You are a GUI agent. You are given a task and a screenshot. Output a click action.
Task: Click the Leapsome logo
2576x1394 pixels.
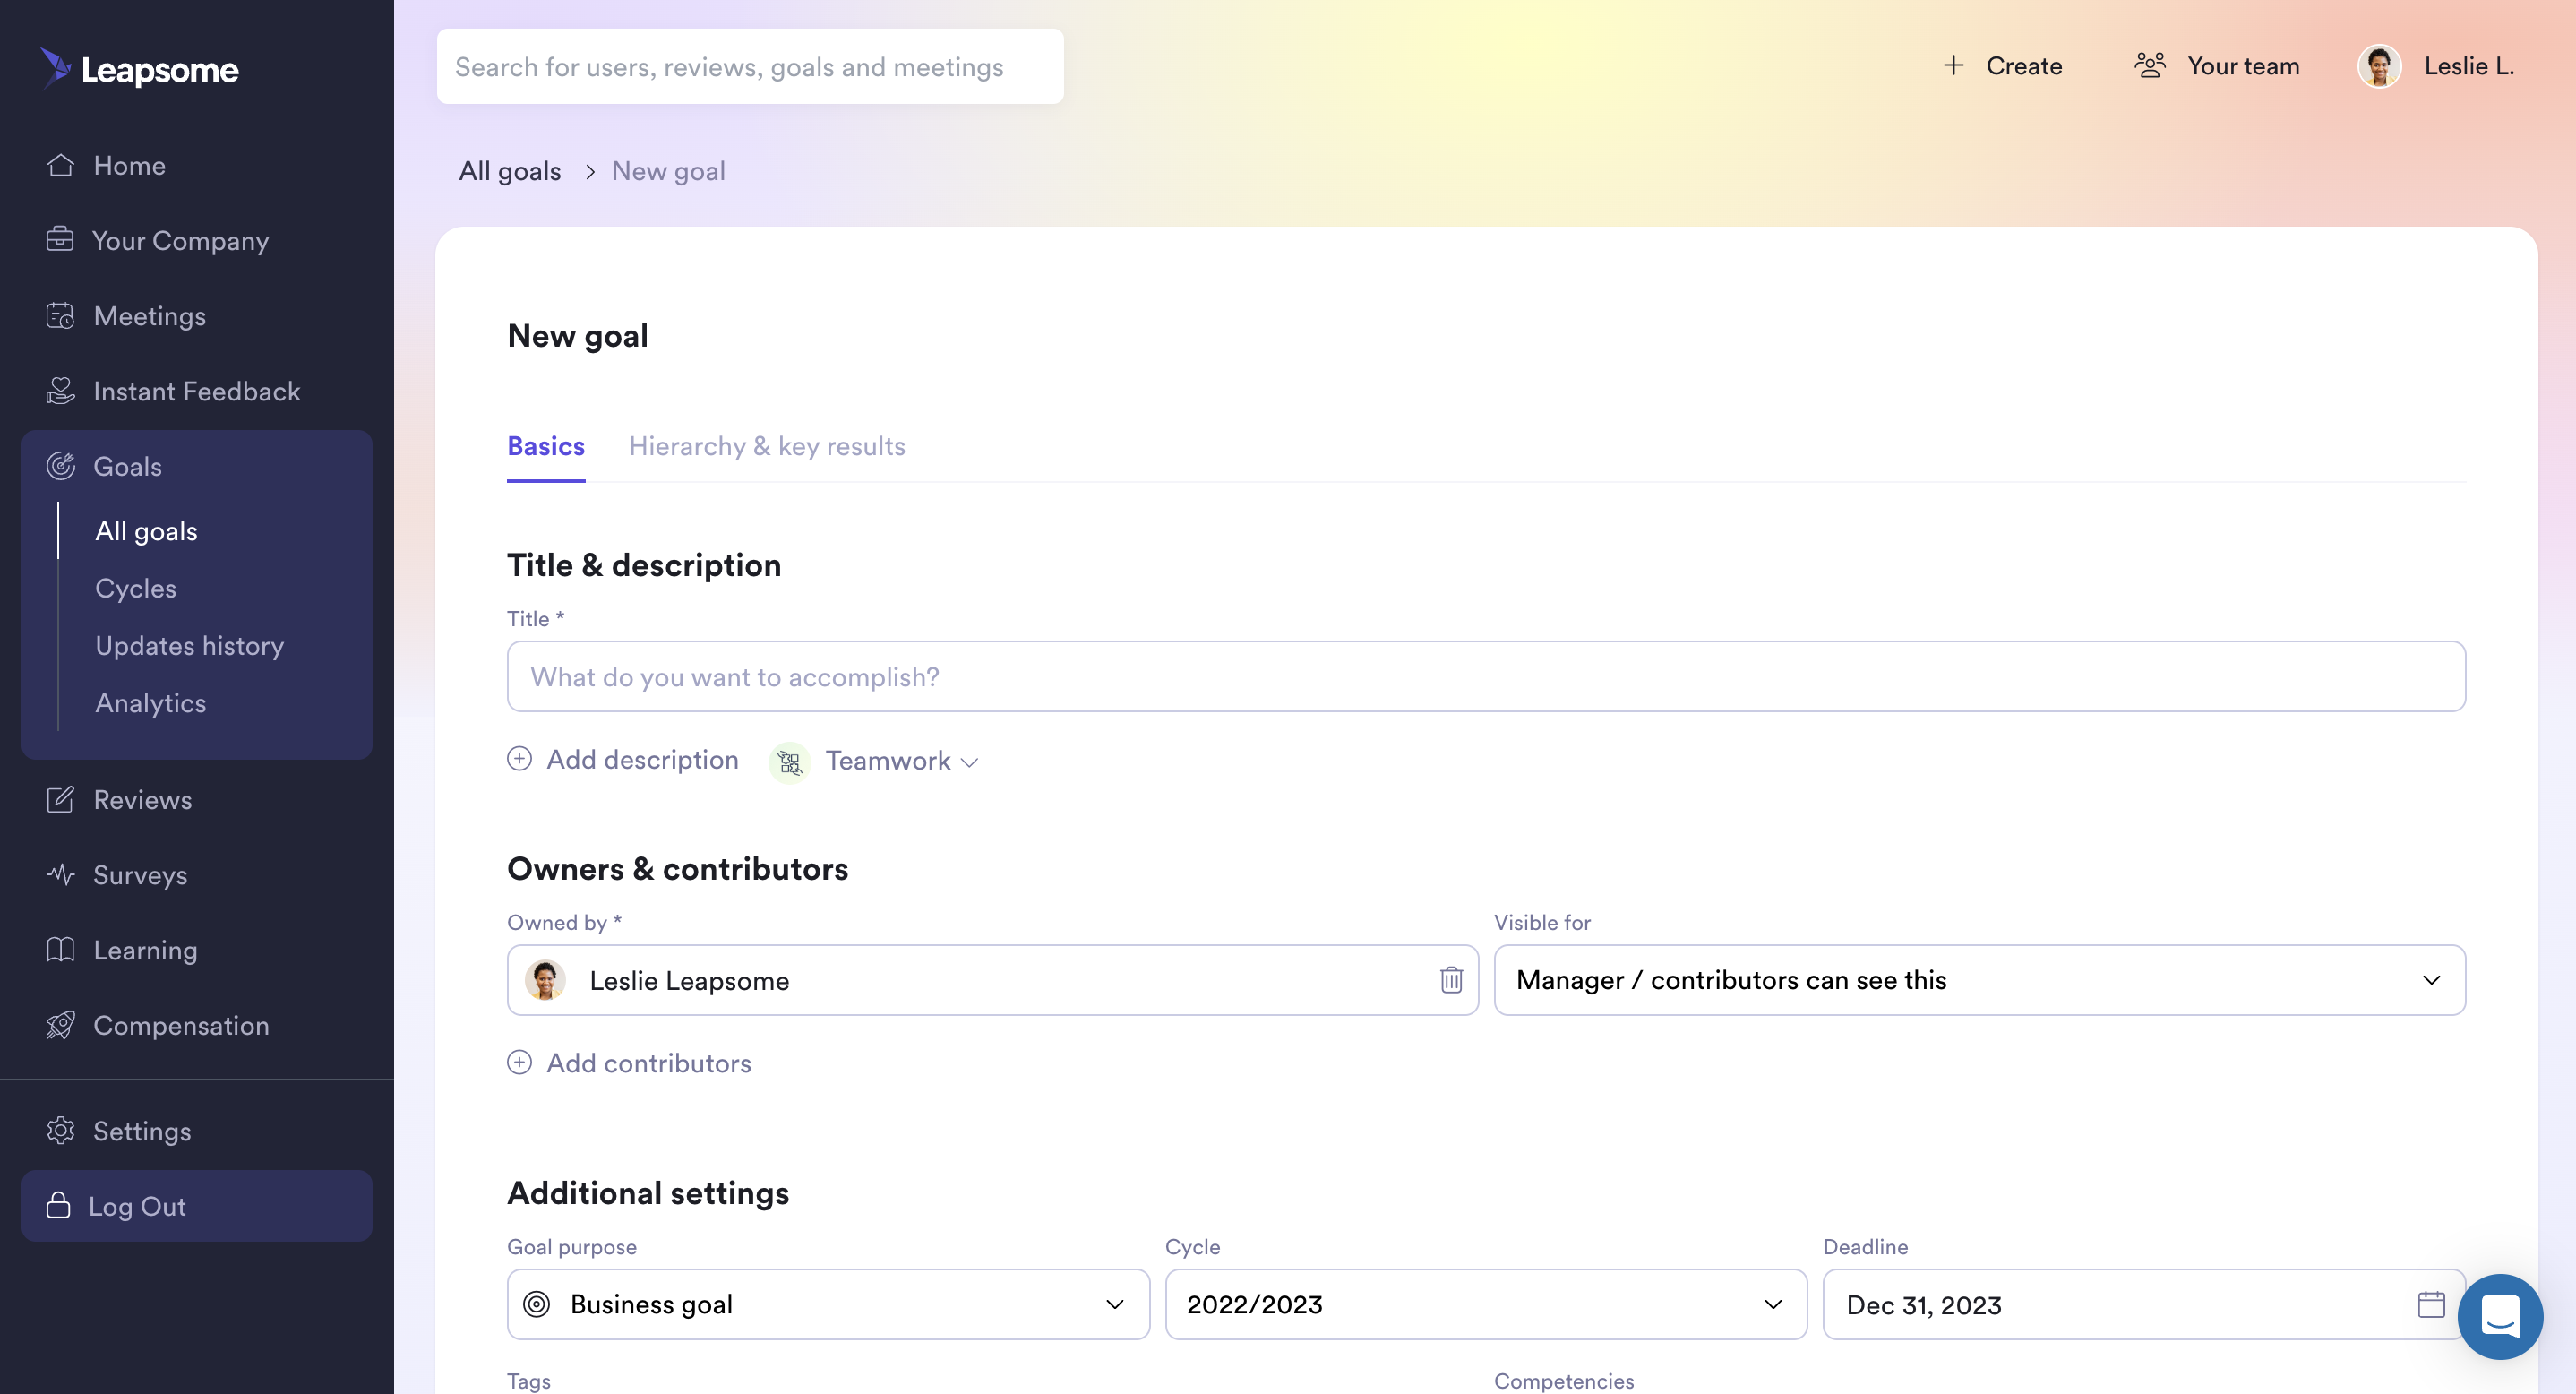(139, 68)
